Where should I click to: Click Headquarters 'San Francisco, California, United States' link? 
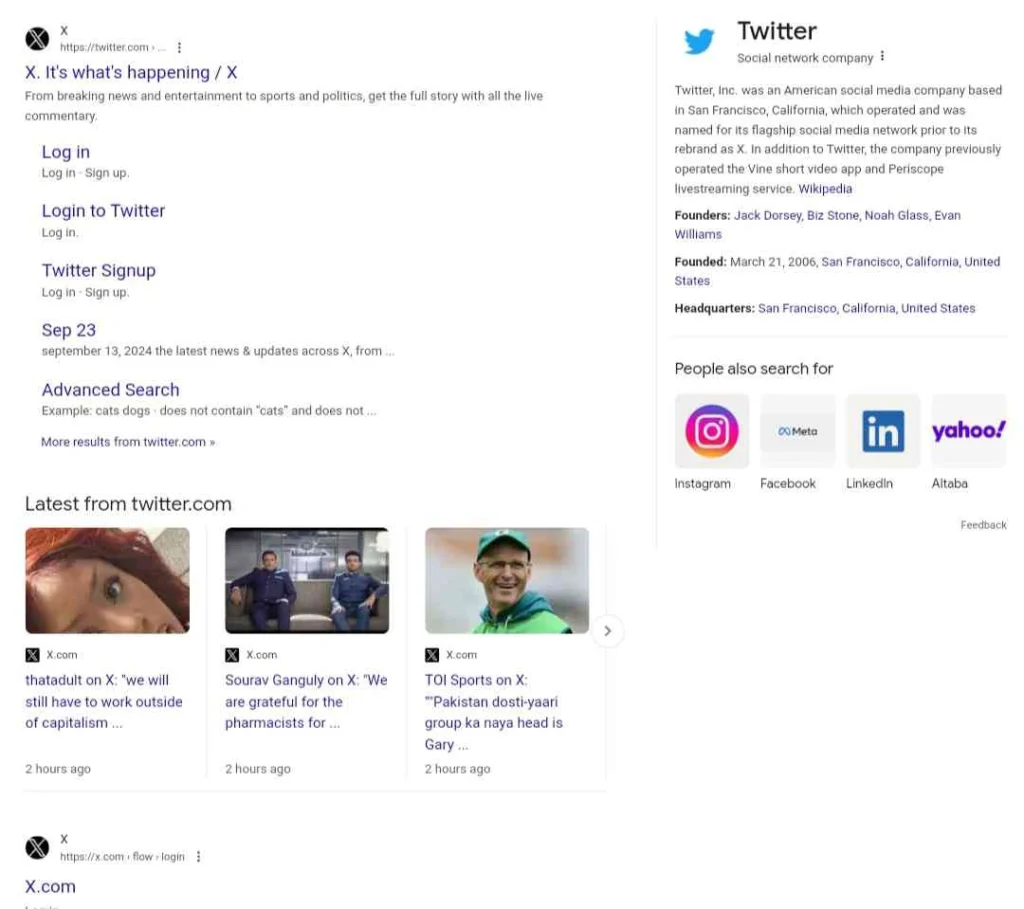(x=867, y=308)
